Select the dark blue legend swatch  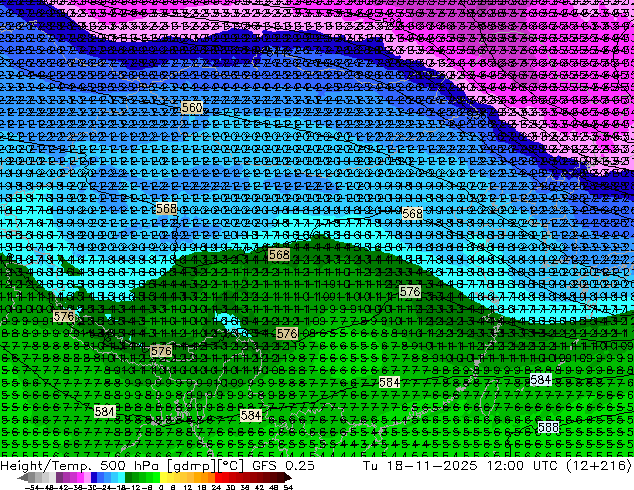click(94, 477)
